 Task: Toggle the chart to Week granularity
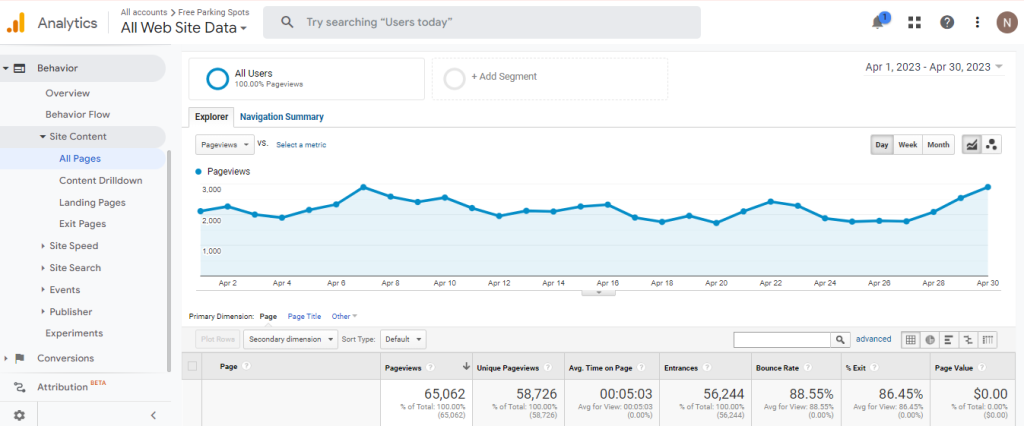907,145
